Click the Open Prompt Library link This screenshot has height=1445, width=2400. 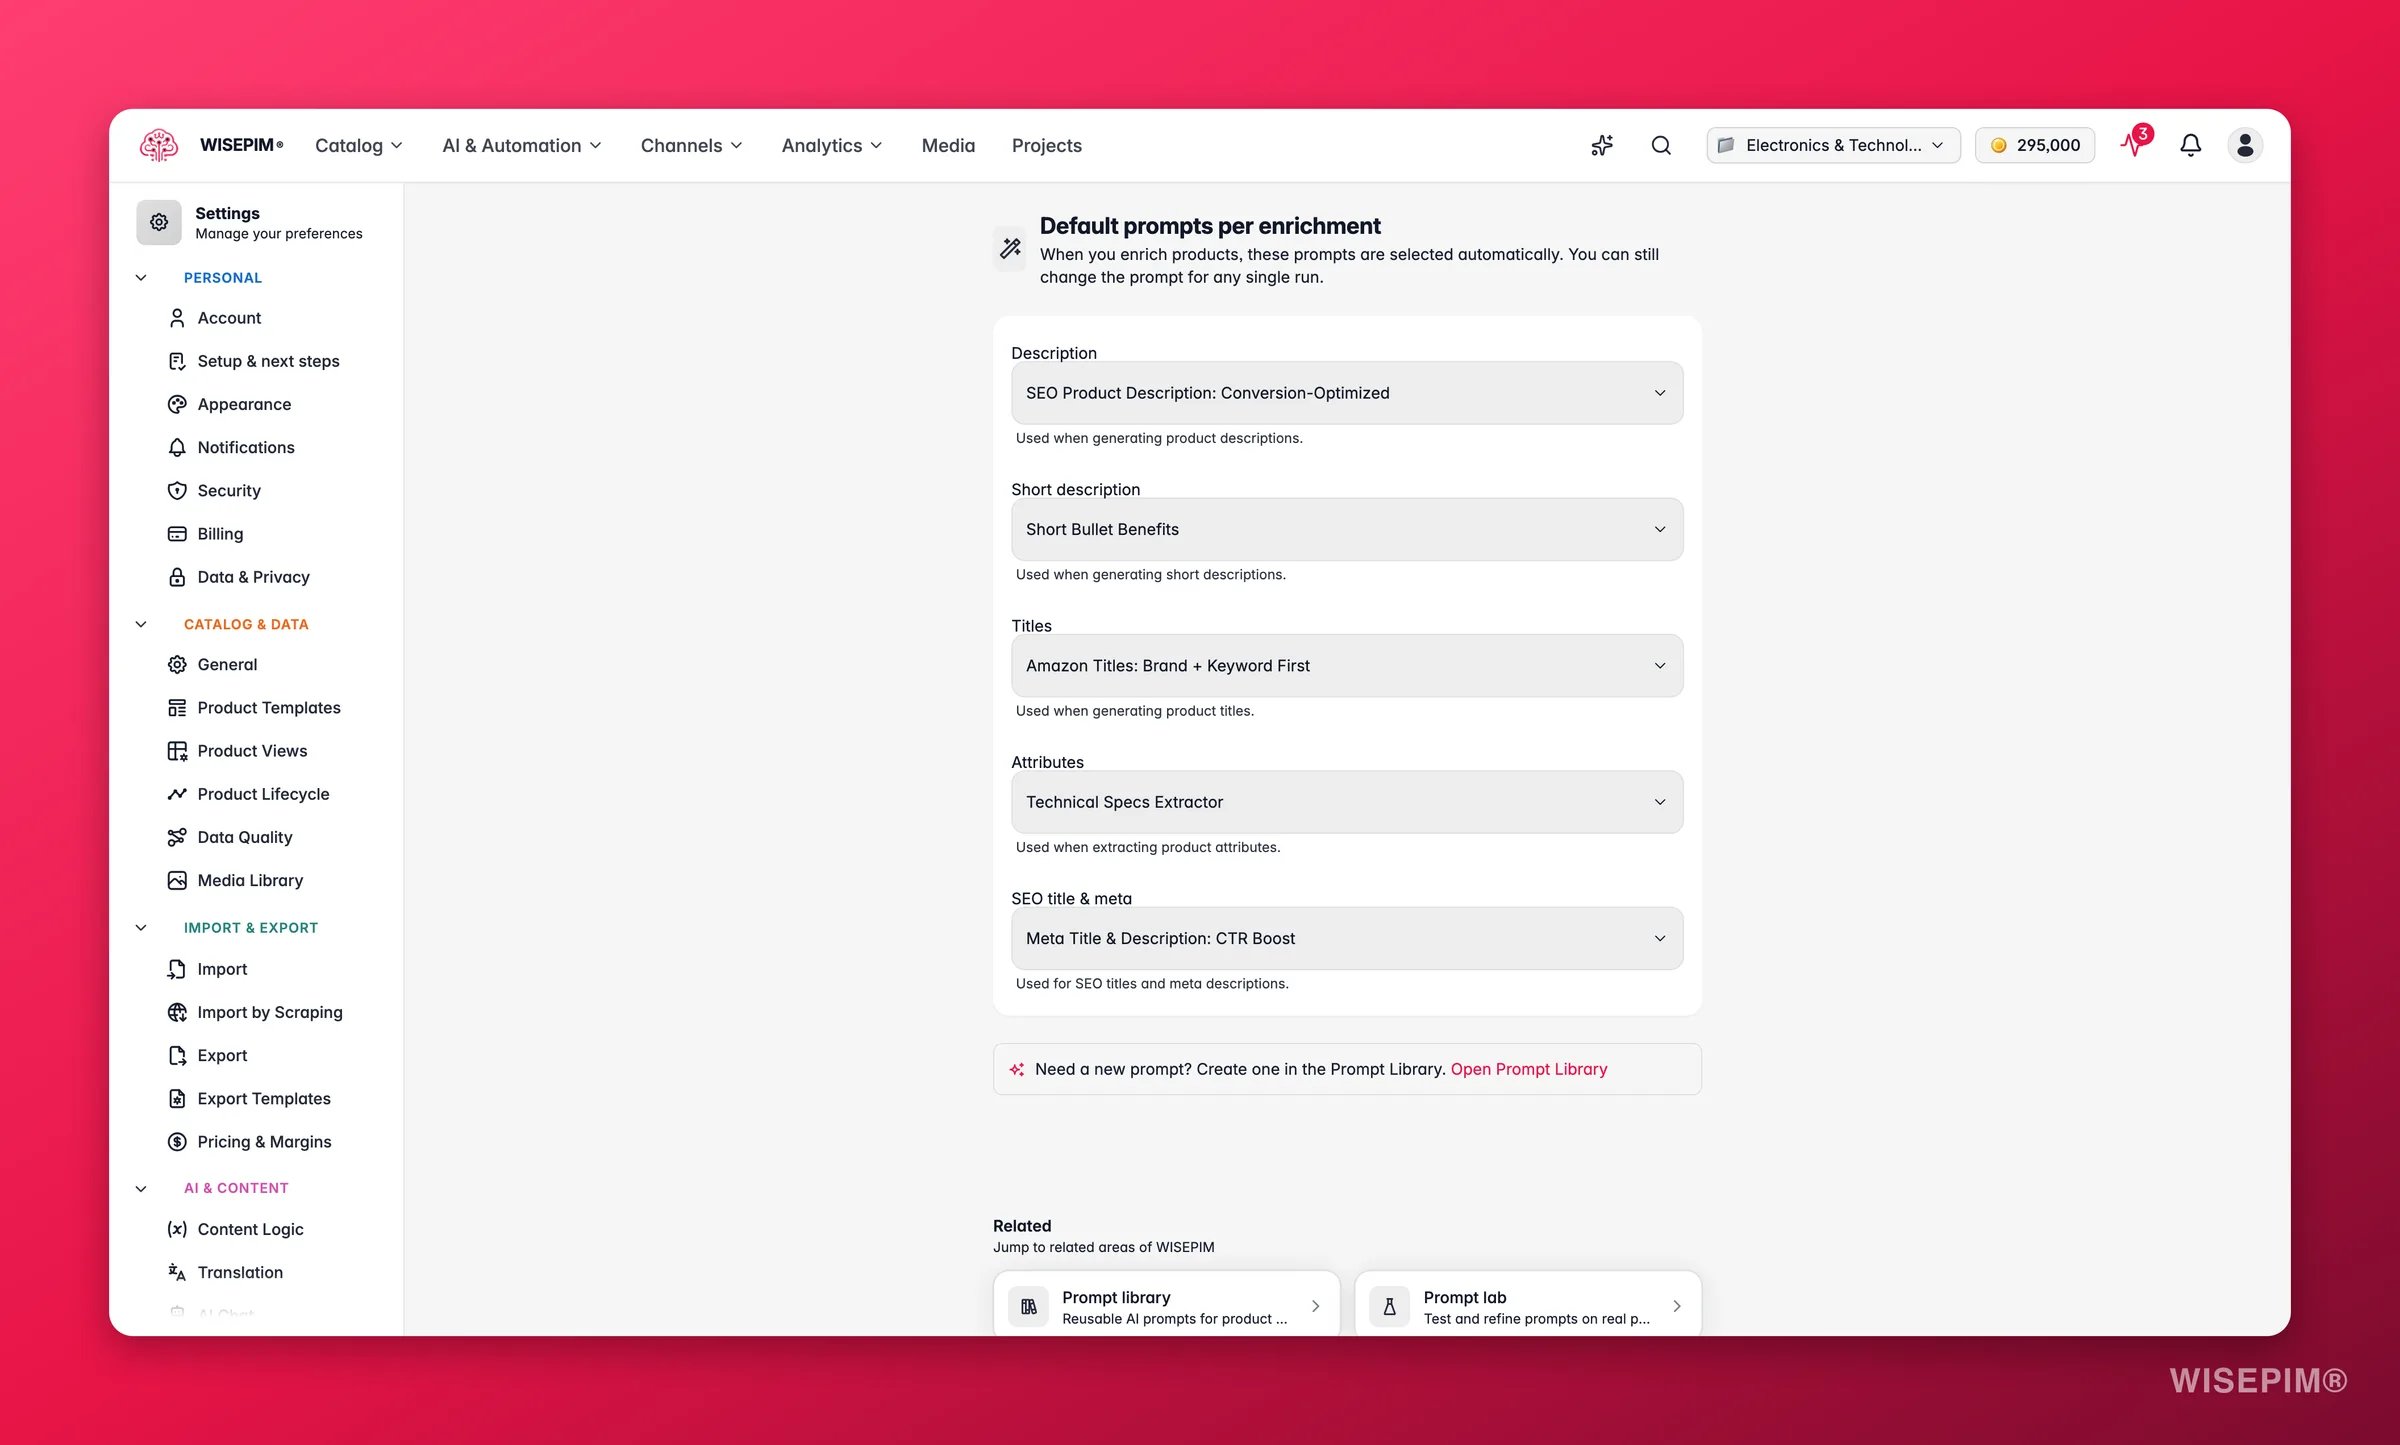(x=1529, y=1069)
